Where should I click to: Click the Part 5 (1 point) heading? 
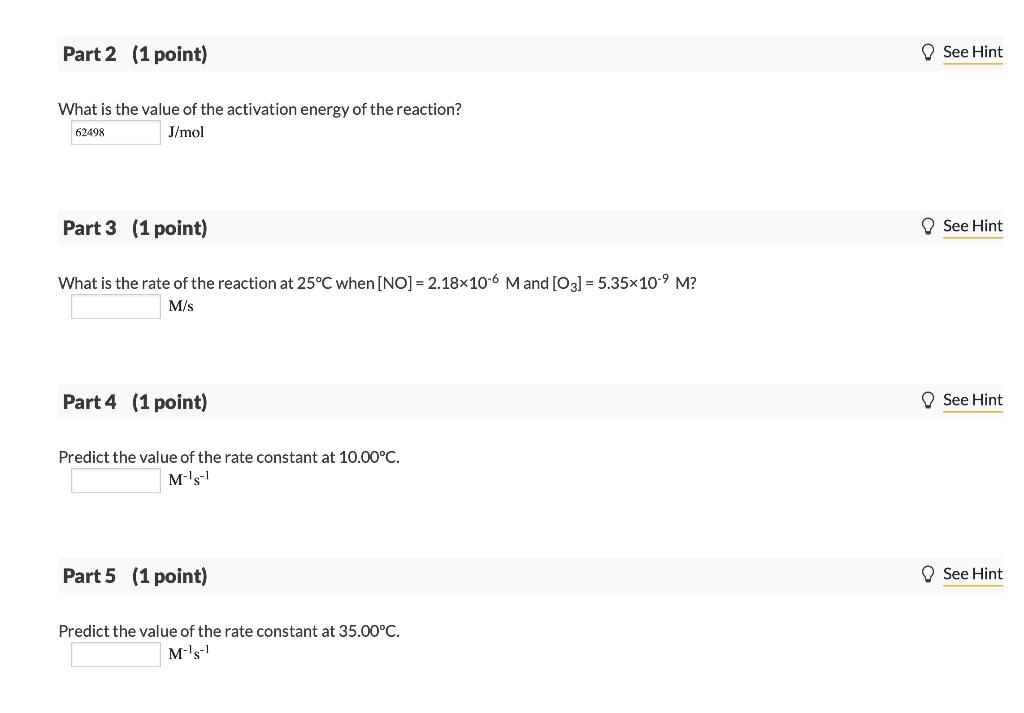click(135, 576)
